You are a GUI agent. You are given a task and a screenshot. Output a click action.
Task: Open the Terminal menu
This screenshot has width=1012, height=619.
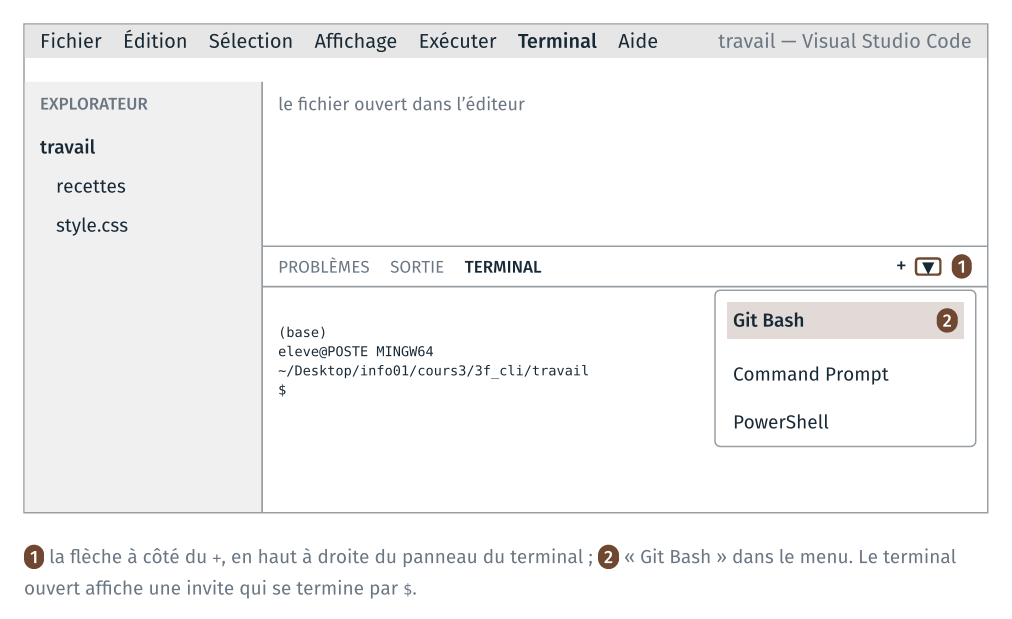click(557, 41)
